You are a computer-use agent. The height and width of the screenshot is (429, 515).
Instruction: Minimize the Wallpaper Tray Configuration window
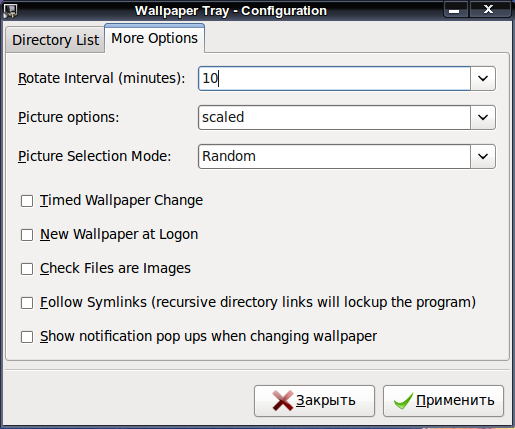click(455, 10)
